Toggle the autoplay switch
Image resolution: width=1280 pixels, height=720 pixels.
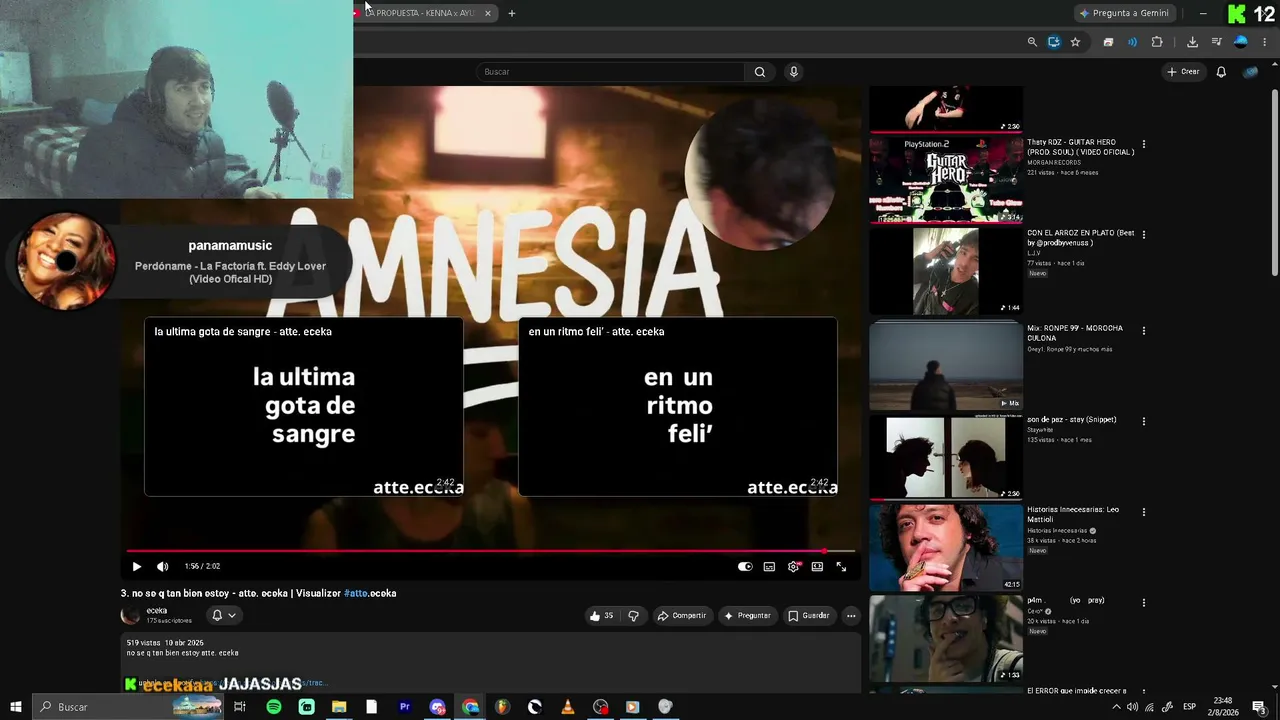click(x=745, y=567)
